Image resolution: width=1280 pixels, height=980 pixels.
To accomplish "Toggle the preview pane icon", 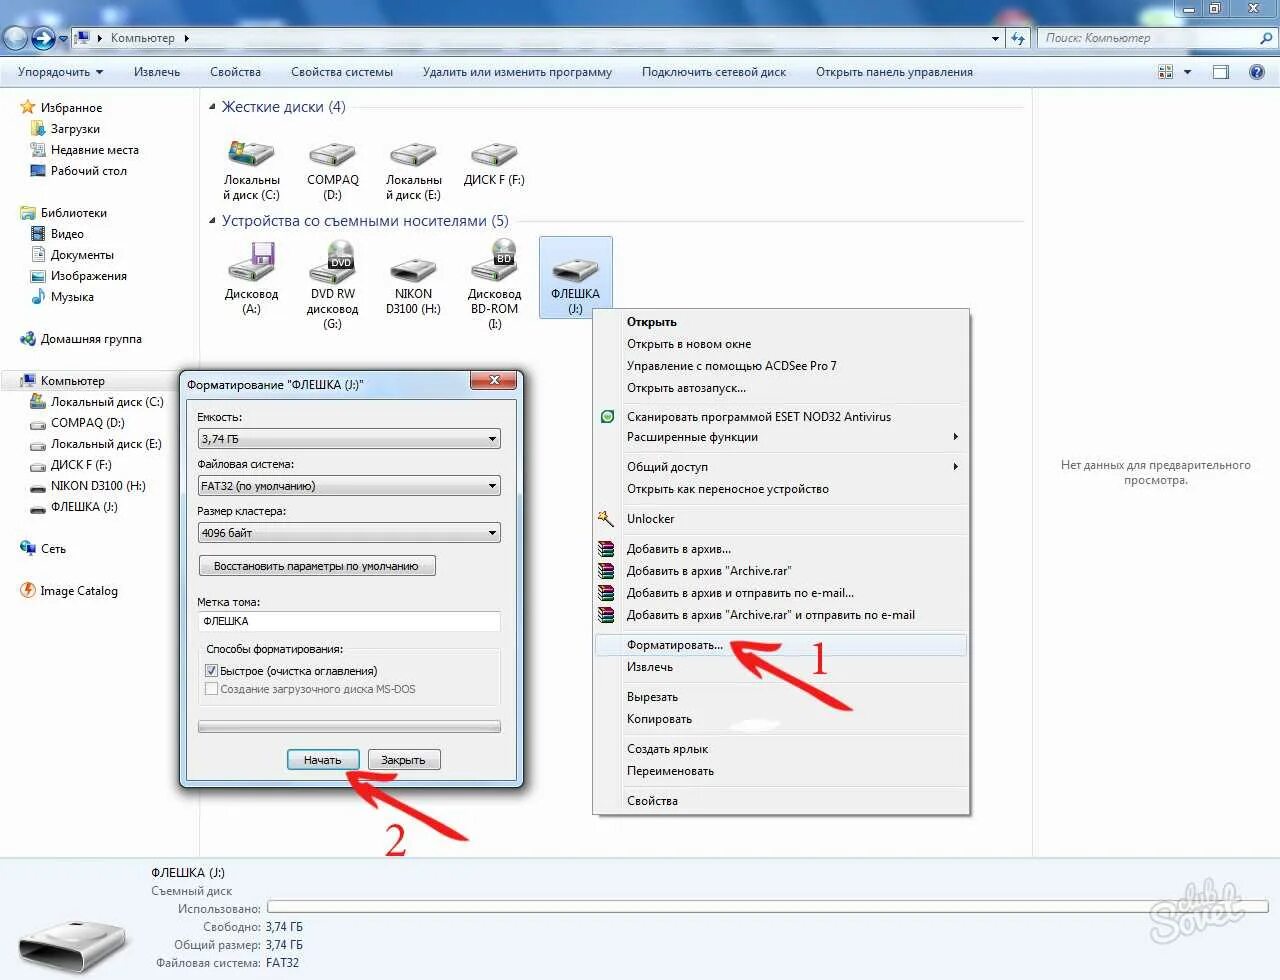I will click(1221, 72).
